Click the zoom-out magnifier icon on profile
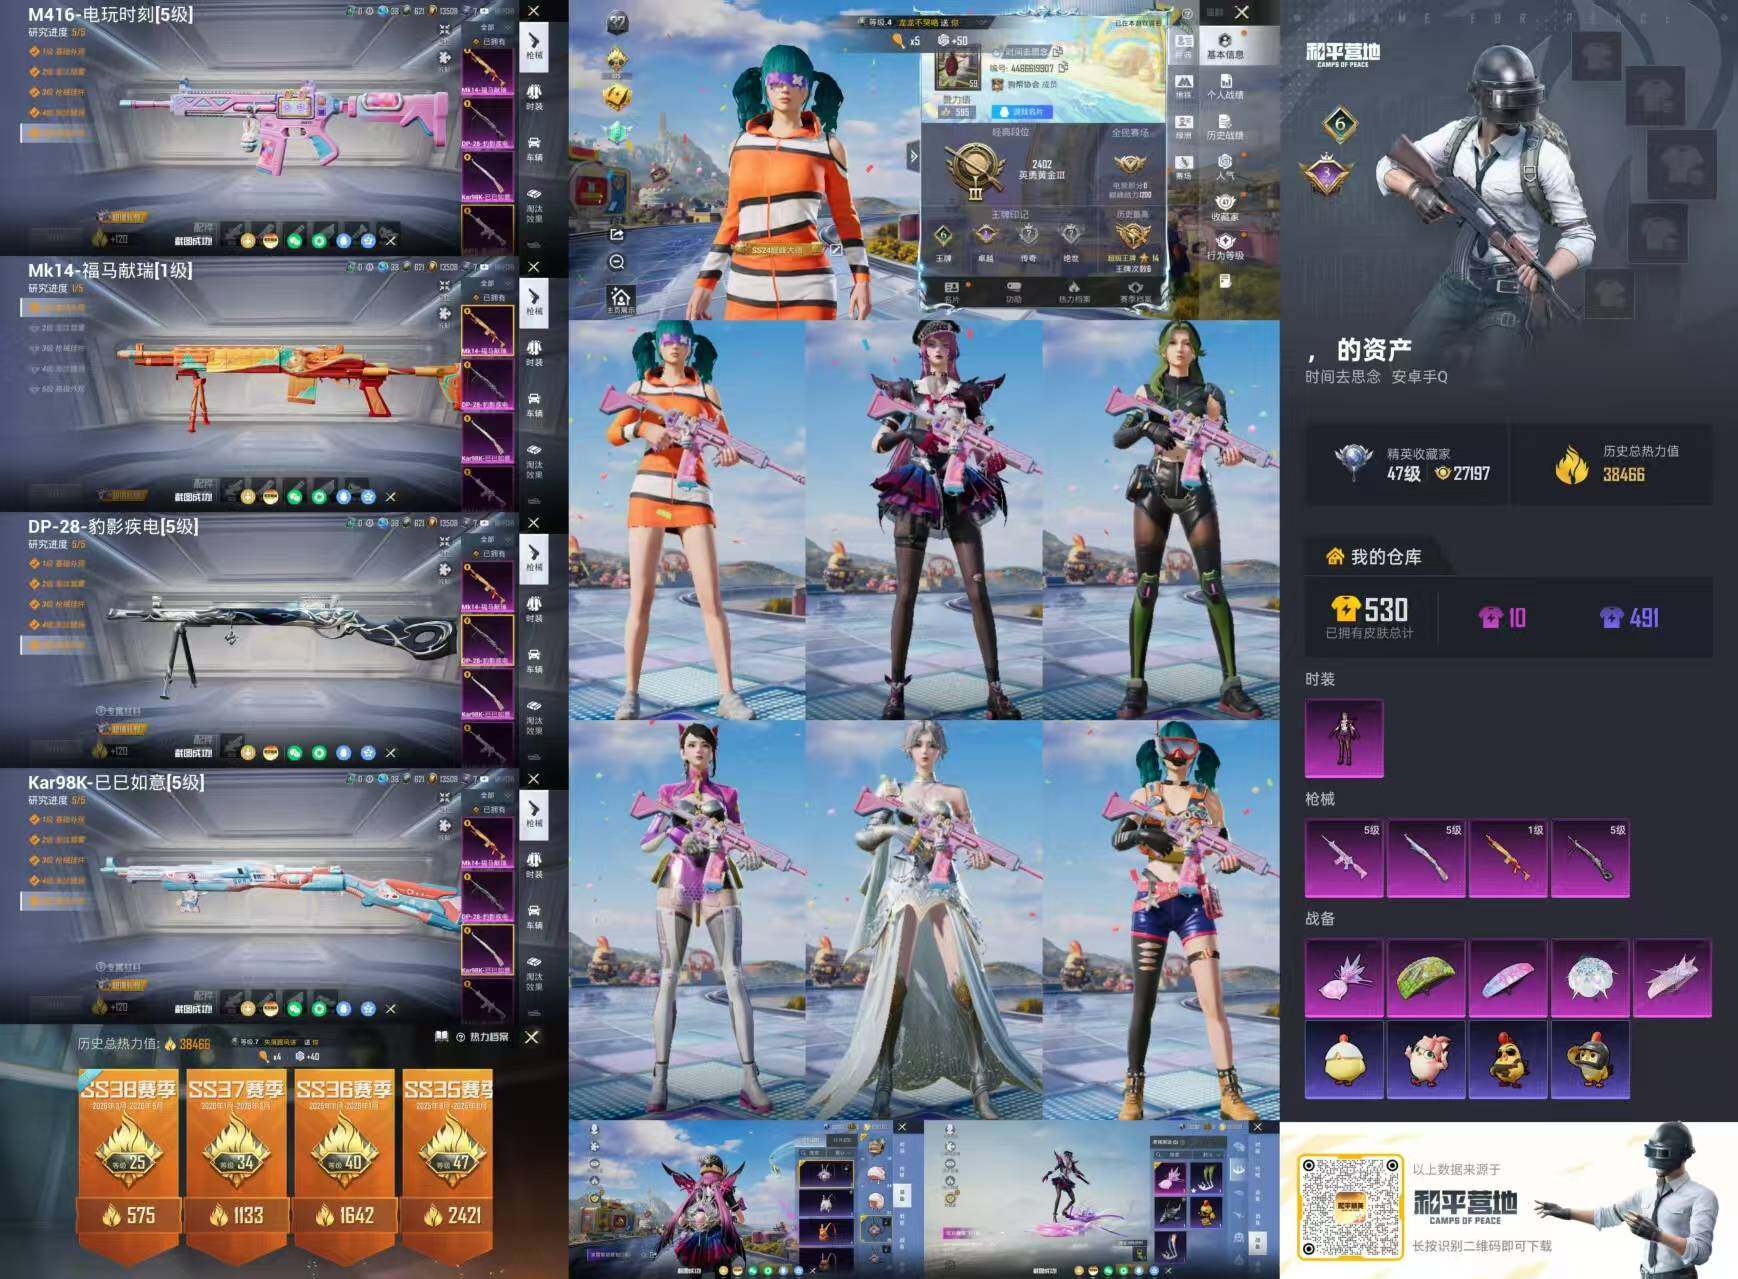This screenshot has height=1279, width=1738. point(617,262)
